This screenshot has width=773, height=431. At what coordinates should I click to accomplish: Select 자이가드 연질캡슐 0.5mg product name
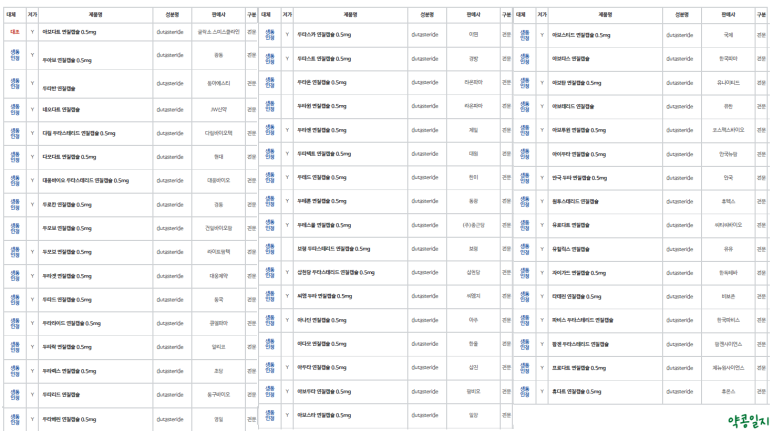pos(579,273)
